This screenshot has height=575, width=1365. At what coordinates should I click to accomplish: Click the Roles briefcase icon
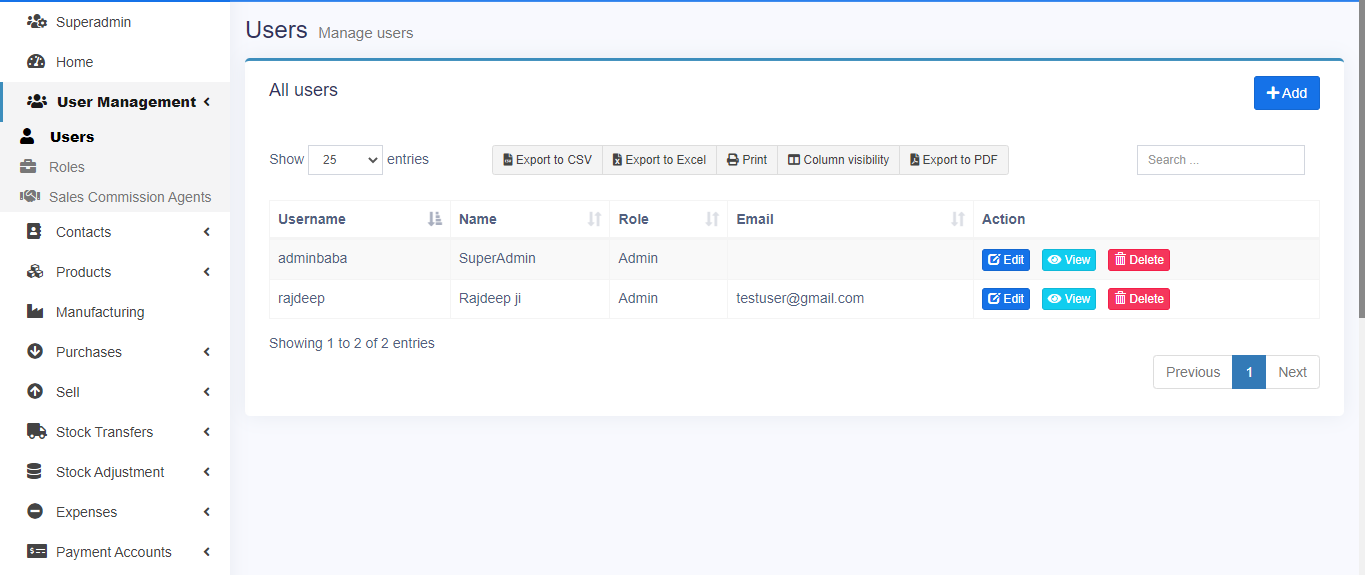click(x=29, y=167)
